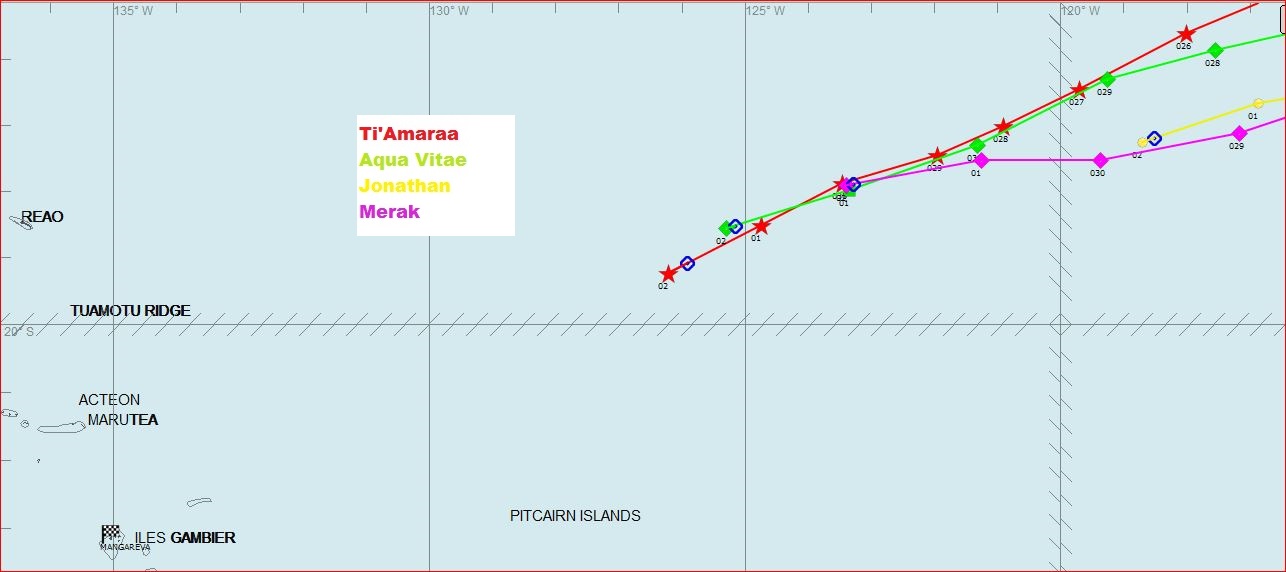The height and width of the screenshot is (572, 1286).
Task: Select the magenta diamond labeled 01
Action: coord(981,161)
